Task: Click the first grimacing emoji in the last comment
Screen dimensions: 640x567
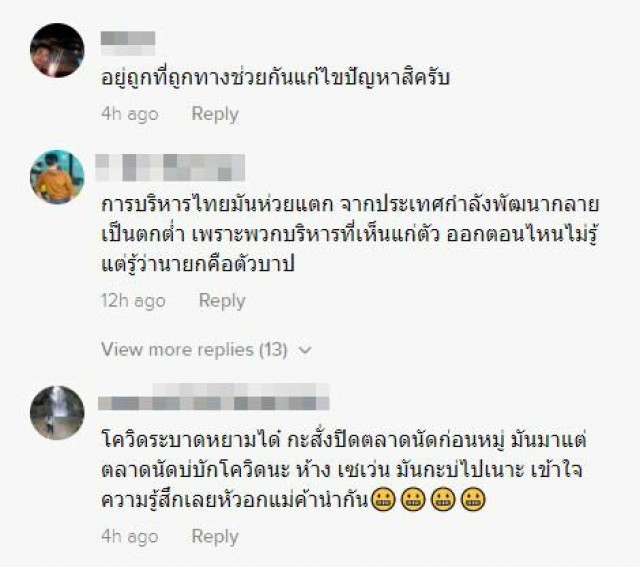Action: [x=383, y=499]
